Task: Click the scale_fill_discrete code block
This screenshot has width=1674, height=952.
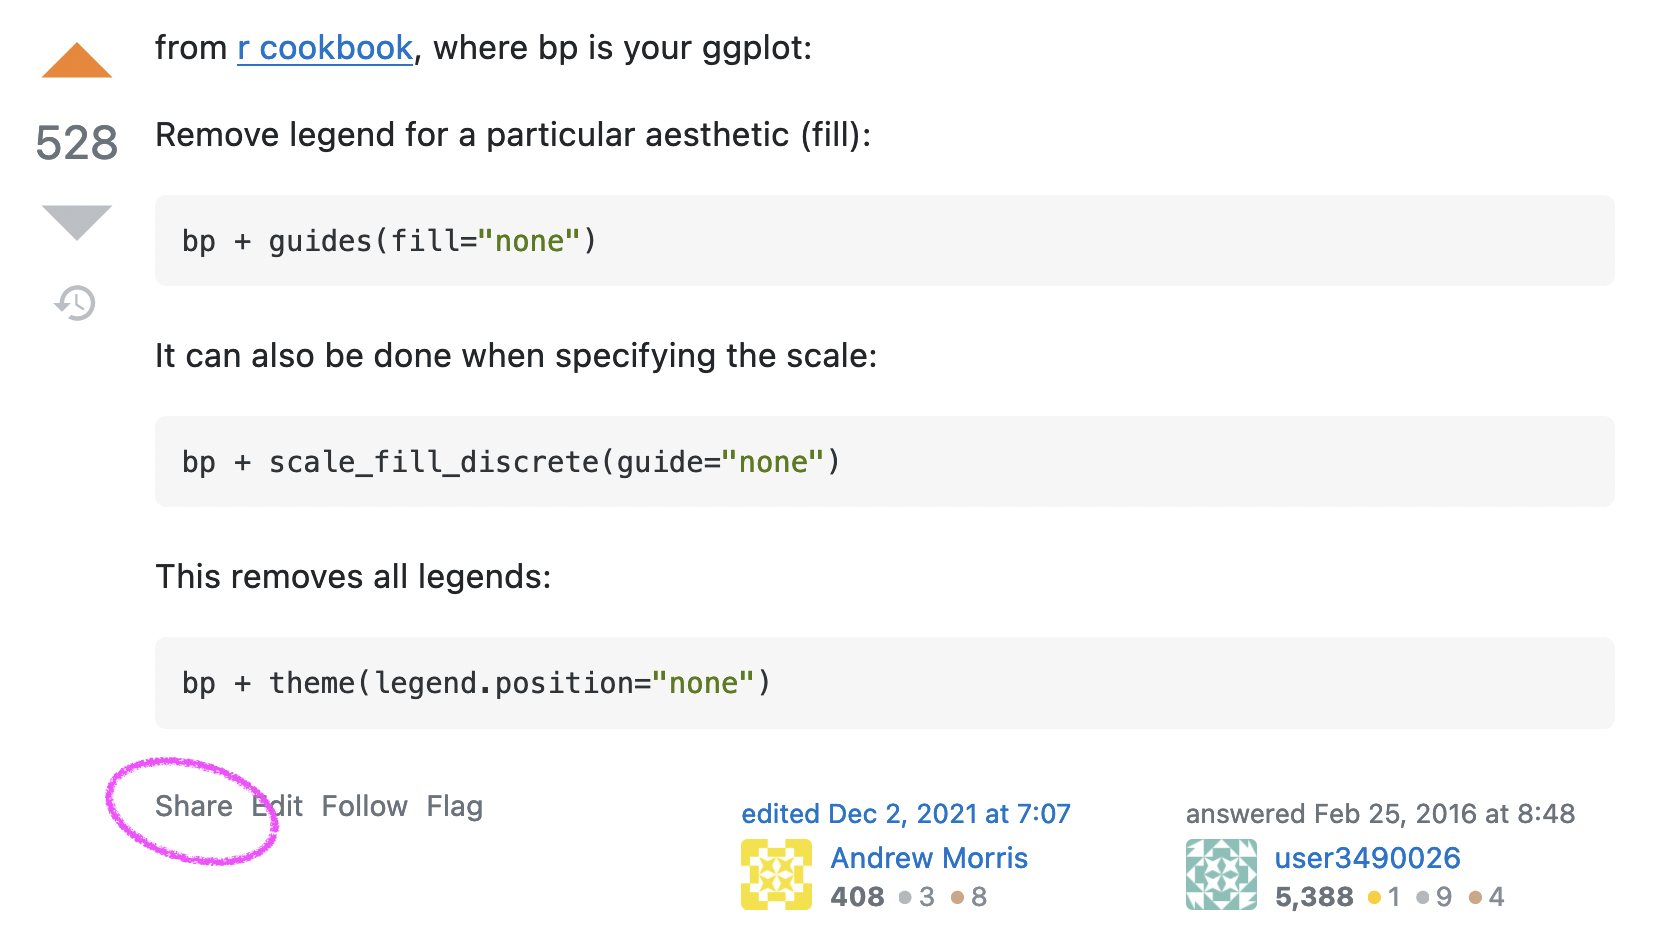Action: (884, 462)
